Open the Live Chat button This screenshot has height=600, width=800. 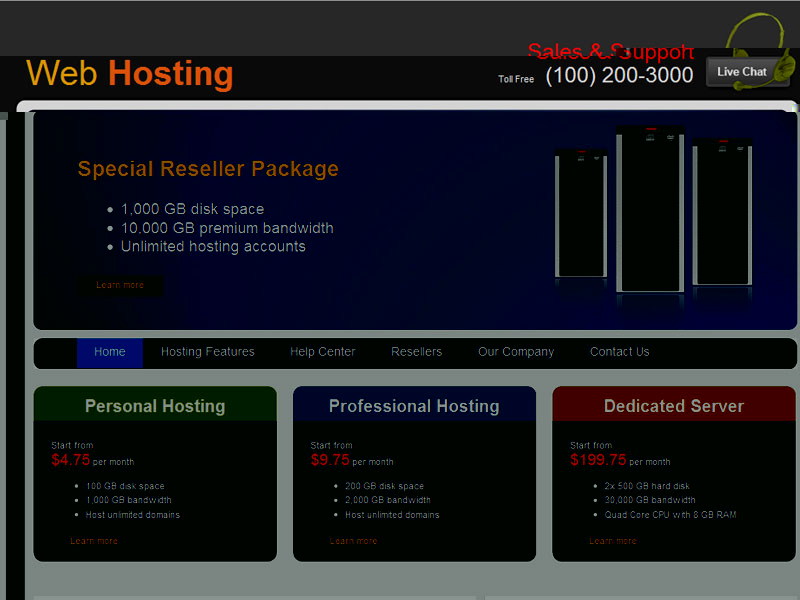pyautogui.click(x=741, y=72)
